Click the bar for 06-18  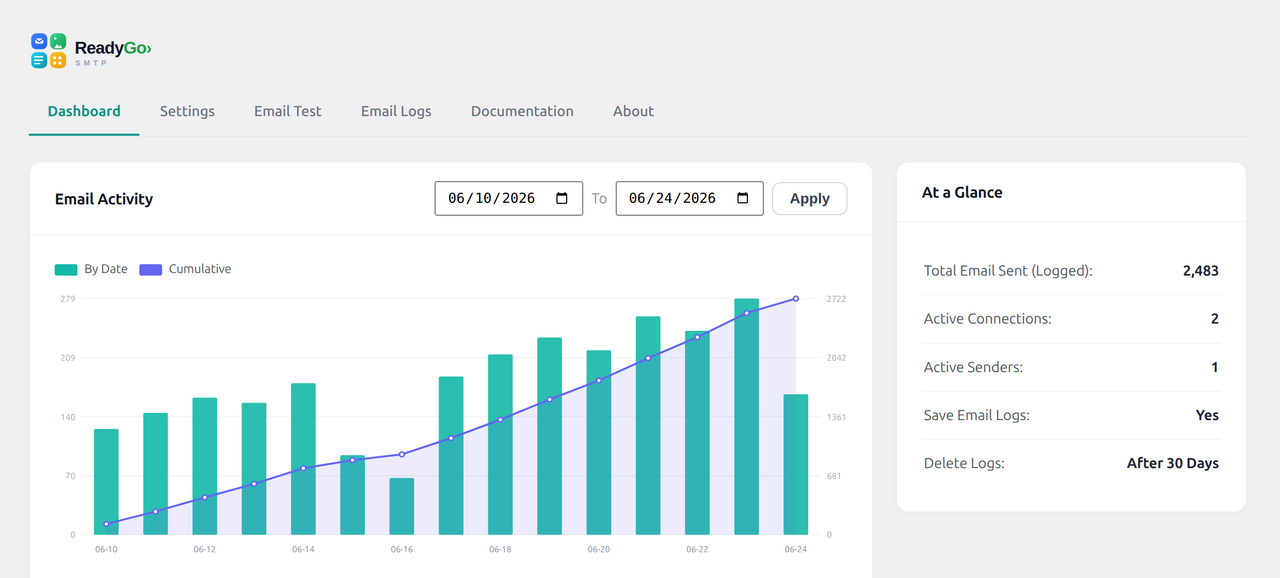(500, 444)
